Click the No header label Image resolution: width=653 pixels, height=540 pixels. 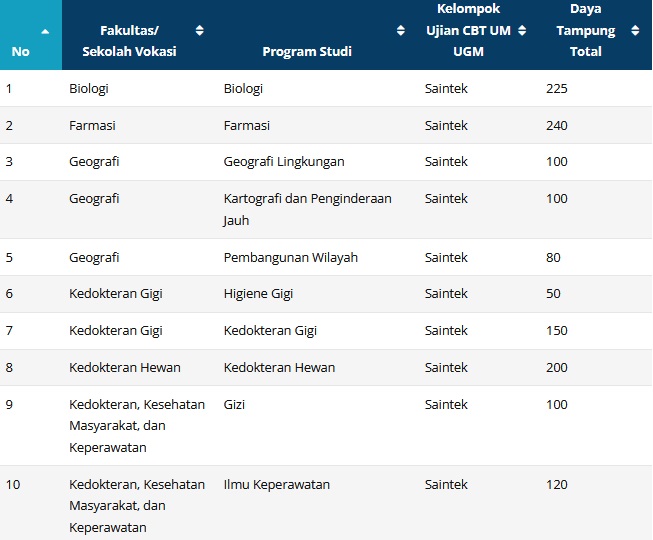(20, 51)
